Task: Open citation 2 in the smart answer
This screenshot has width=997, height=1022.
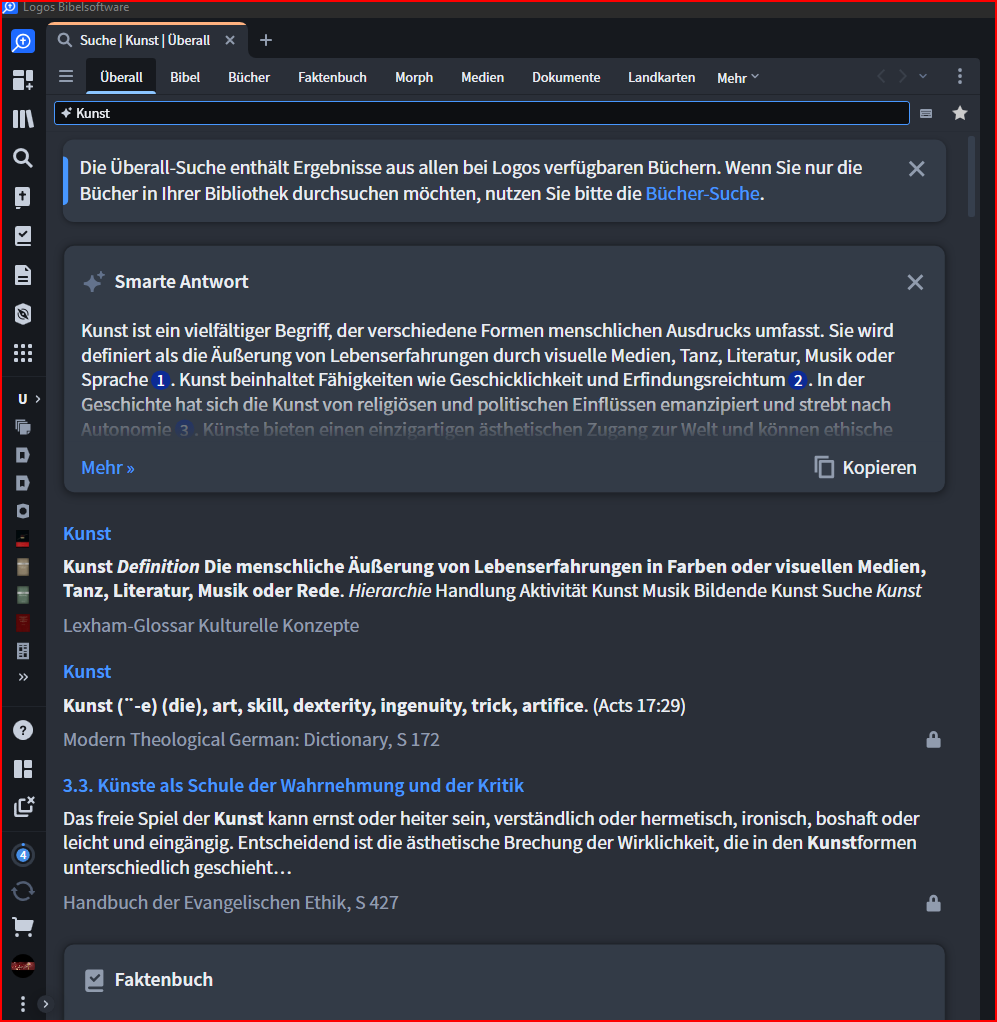Action: pyautogui.click(x=798, y=380)
